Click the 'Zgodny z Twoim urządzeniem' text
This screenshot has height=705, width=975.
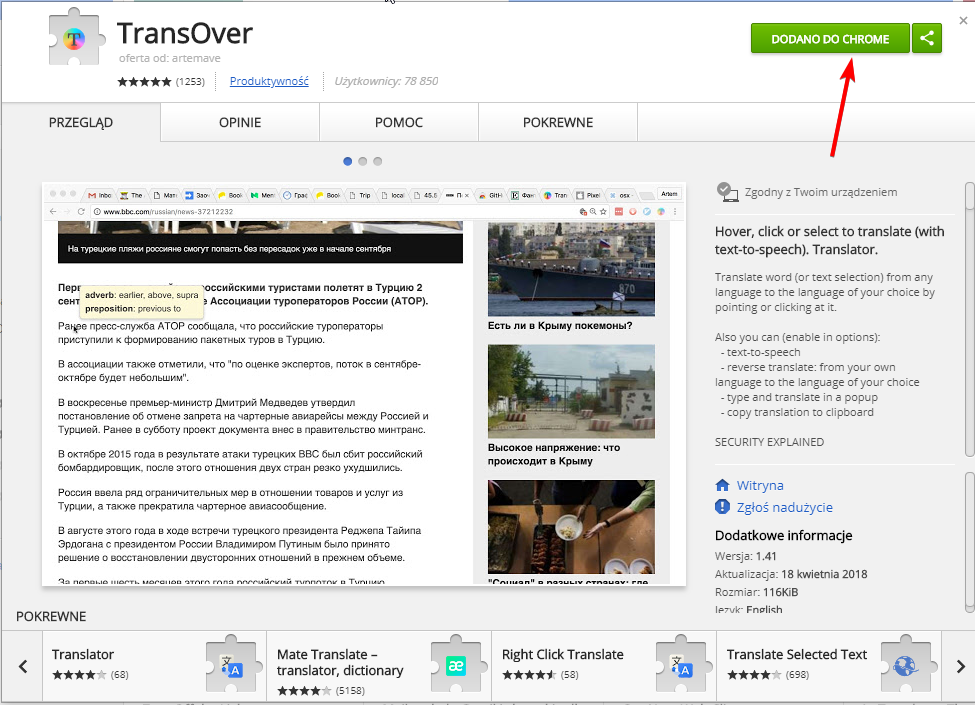821,192
